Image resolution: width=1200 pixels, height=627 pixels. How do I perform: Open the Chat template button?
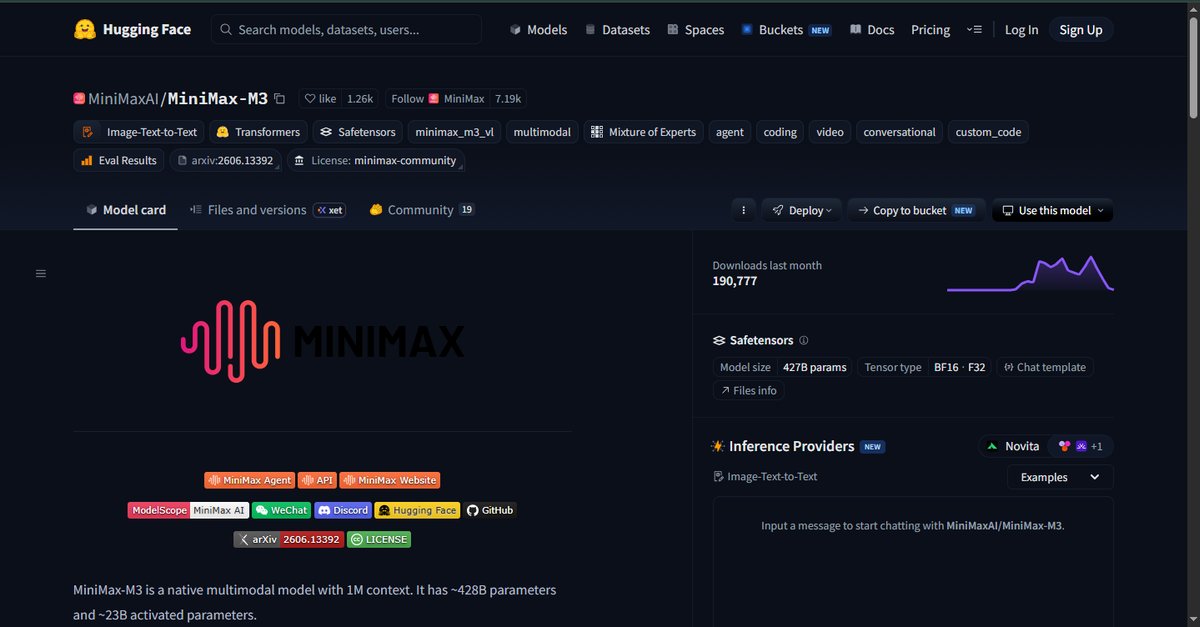coord(1044,367)
